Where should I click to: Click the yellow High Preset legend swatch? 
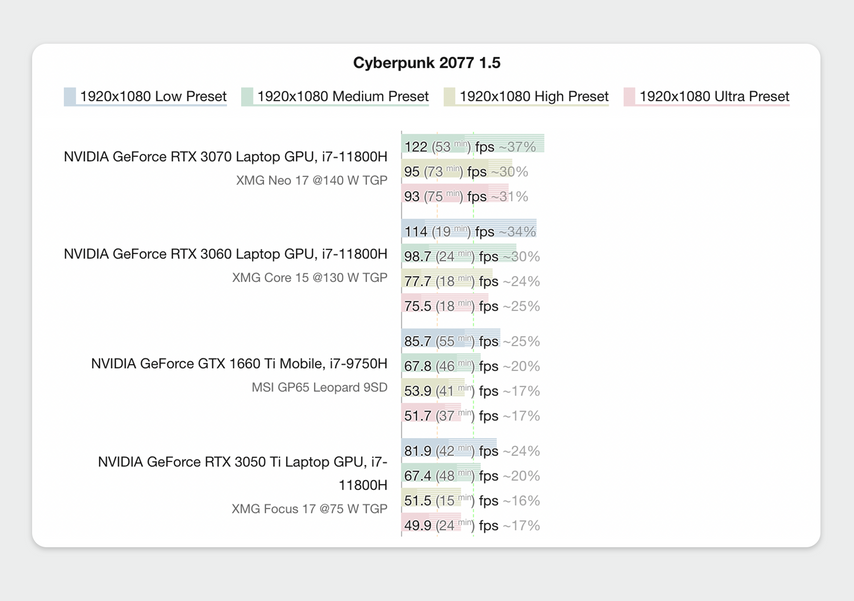[x=449, y=96]
